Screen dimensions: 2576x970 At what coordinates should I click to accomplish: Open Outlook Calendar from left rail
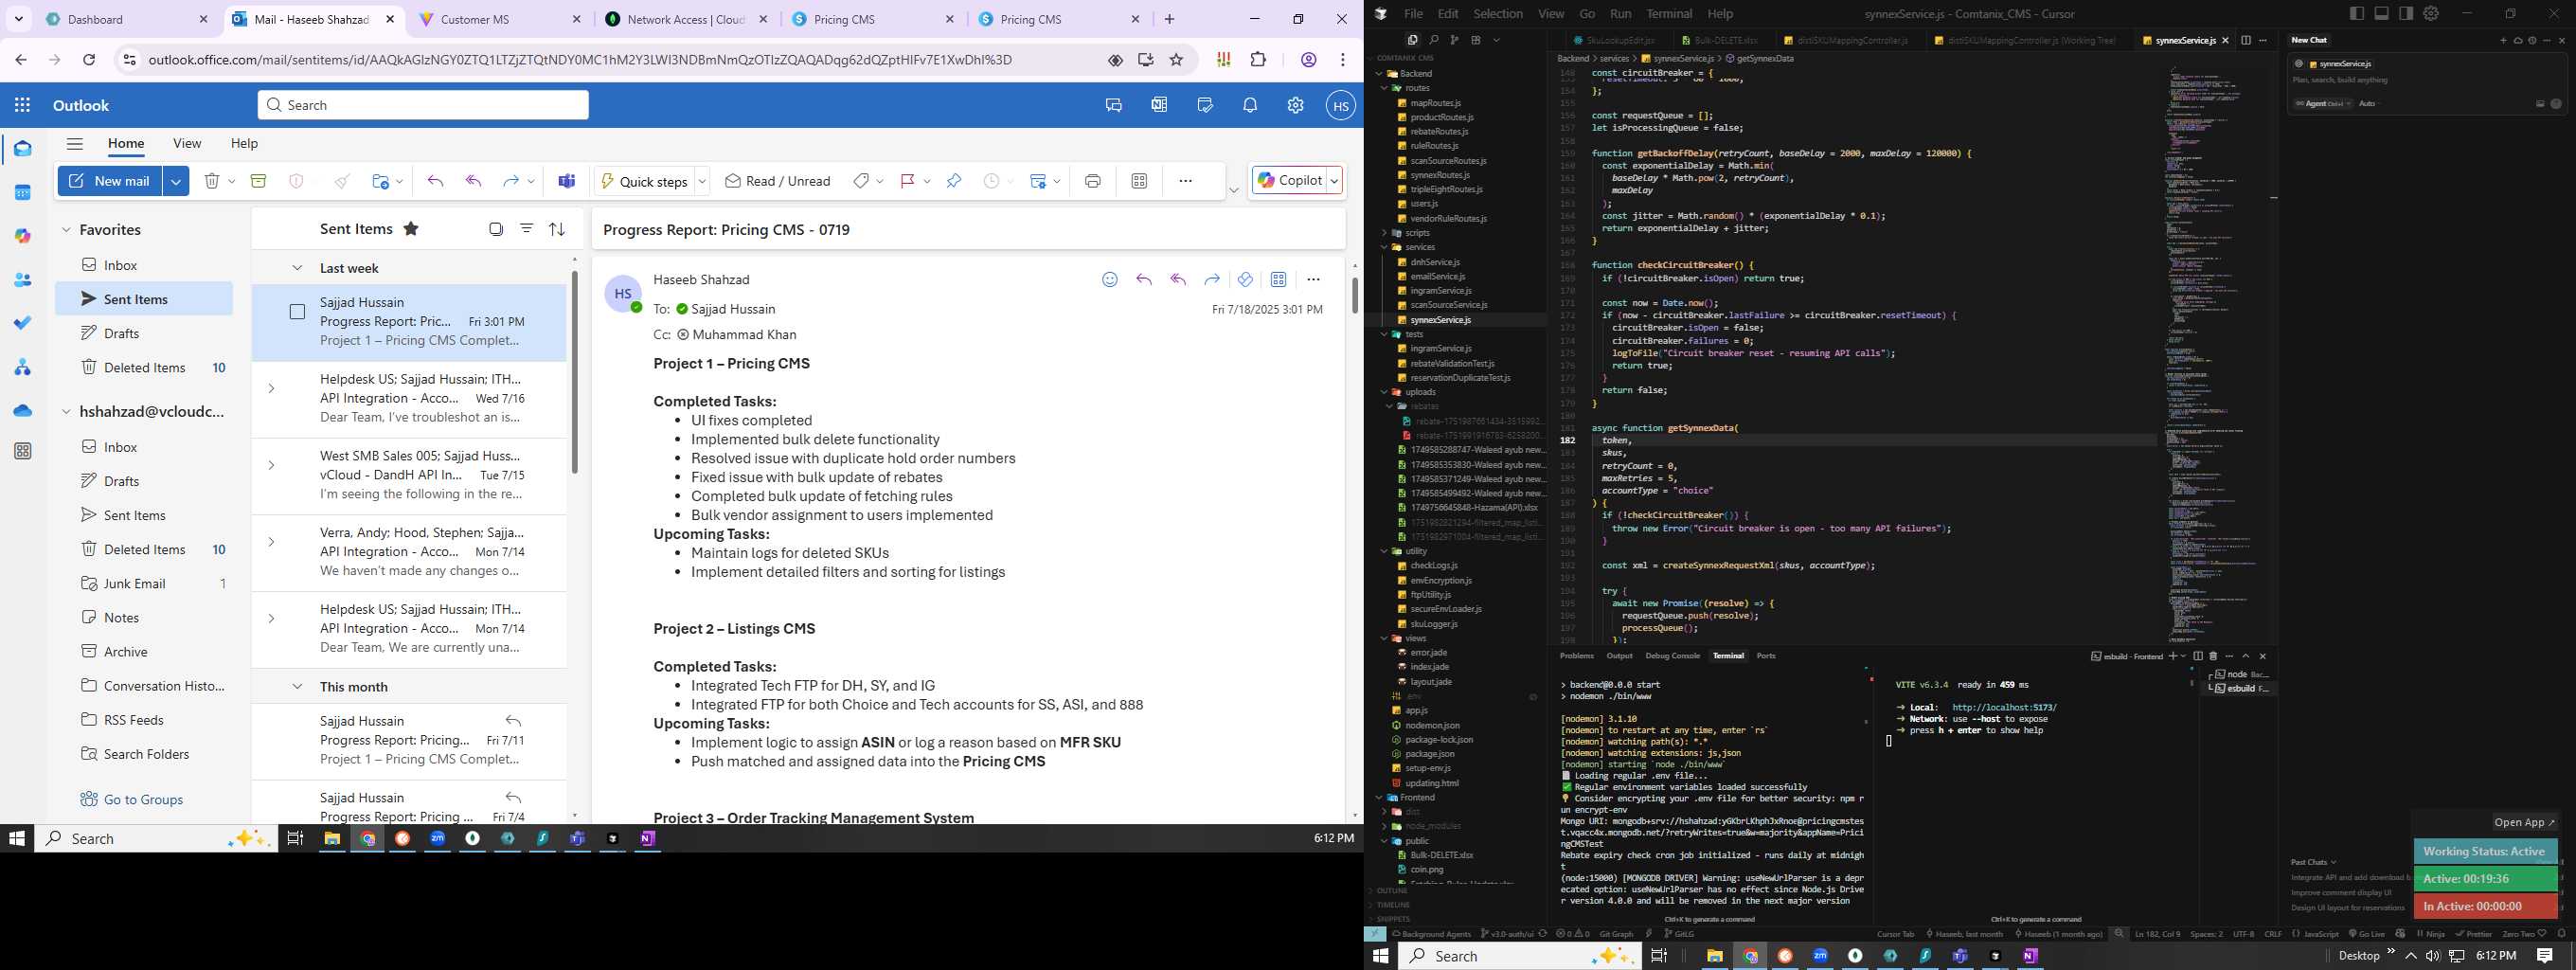23,192
